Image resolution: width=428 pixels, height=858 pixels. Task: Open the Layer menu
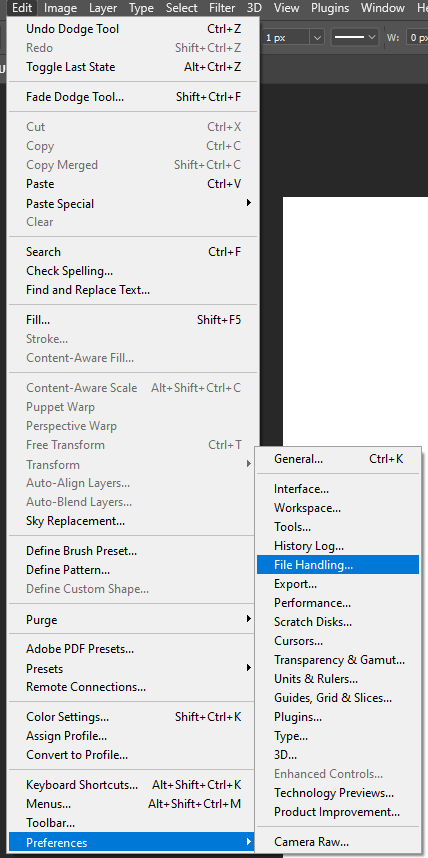103,8
